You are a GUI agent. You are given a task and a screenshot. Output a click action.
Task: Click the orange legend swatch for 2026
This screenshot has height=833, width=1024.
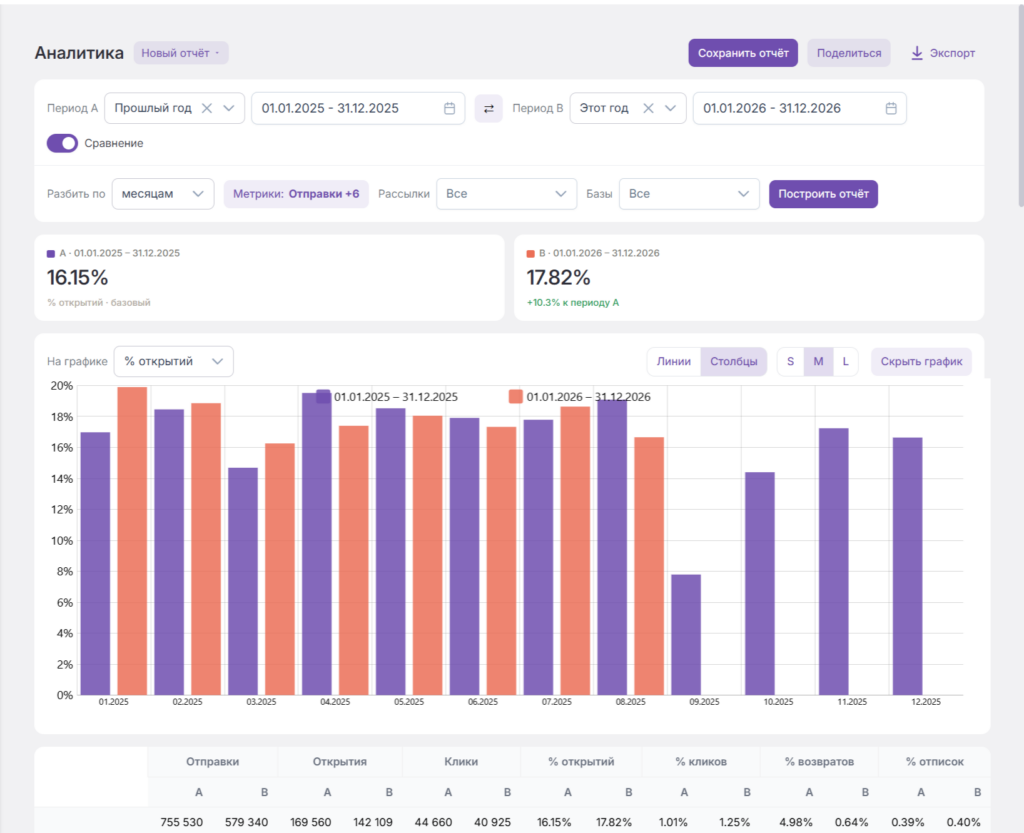(516, 396)
